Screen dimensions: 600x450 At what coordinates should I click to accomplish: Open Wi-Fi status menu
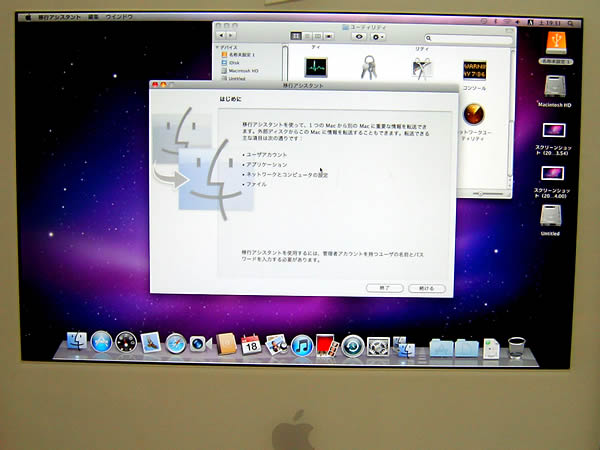(507, 22)
